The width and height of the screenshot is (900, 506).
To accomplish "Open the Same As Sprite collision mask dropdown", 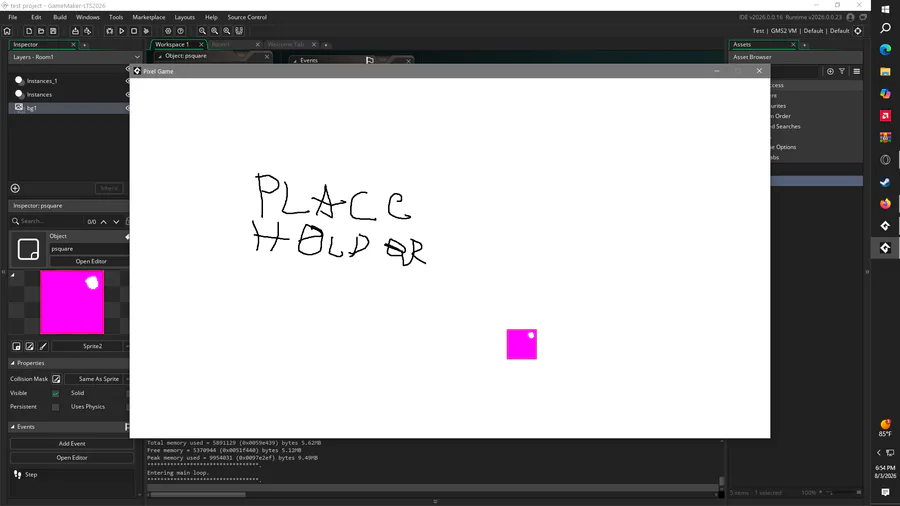I will point(97,379).
